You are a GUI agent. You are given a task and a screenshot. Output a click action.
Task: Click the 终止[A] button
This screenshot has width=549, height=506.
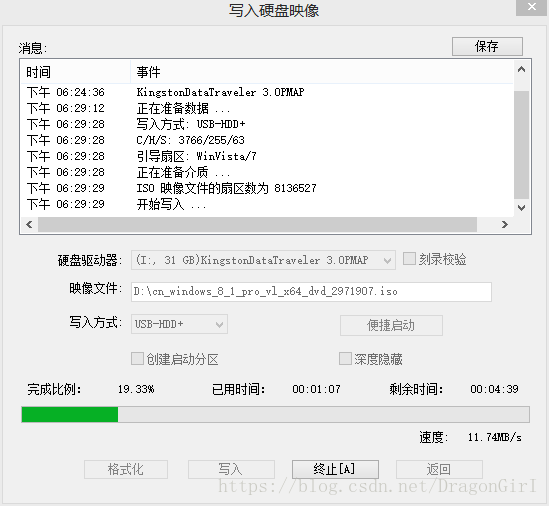coord(335,469)
